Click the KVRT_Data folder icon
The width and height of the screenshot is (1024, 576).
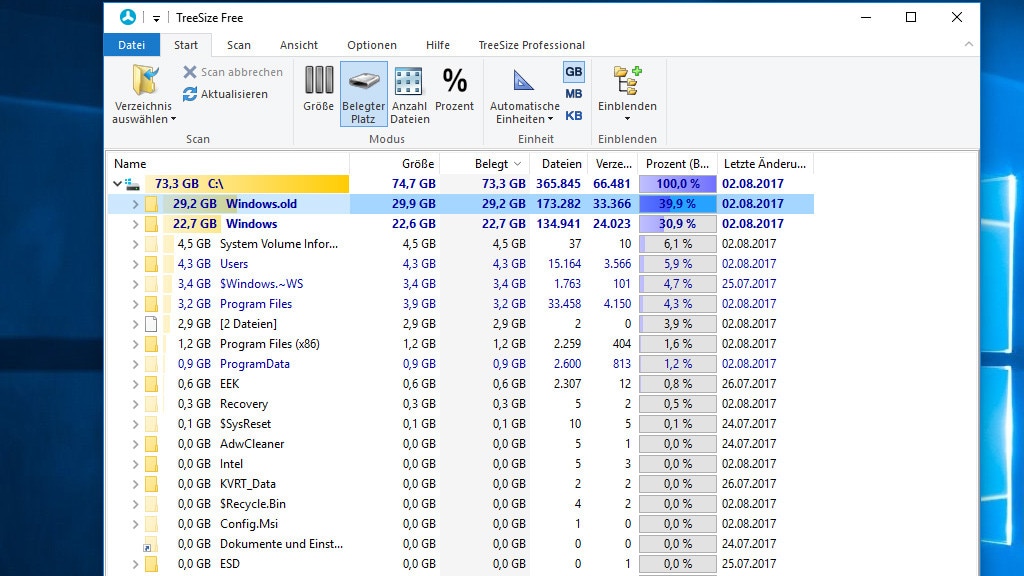coord(151,484)
